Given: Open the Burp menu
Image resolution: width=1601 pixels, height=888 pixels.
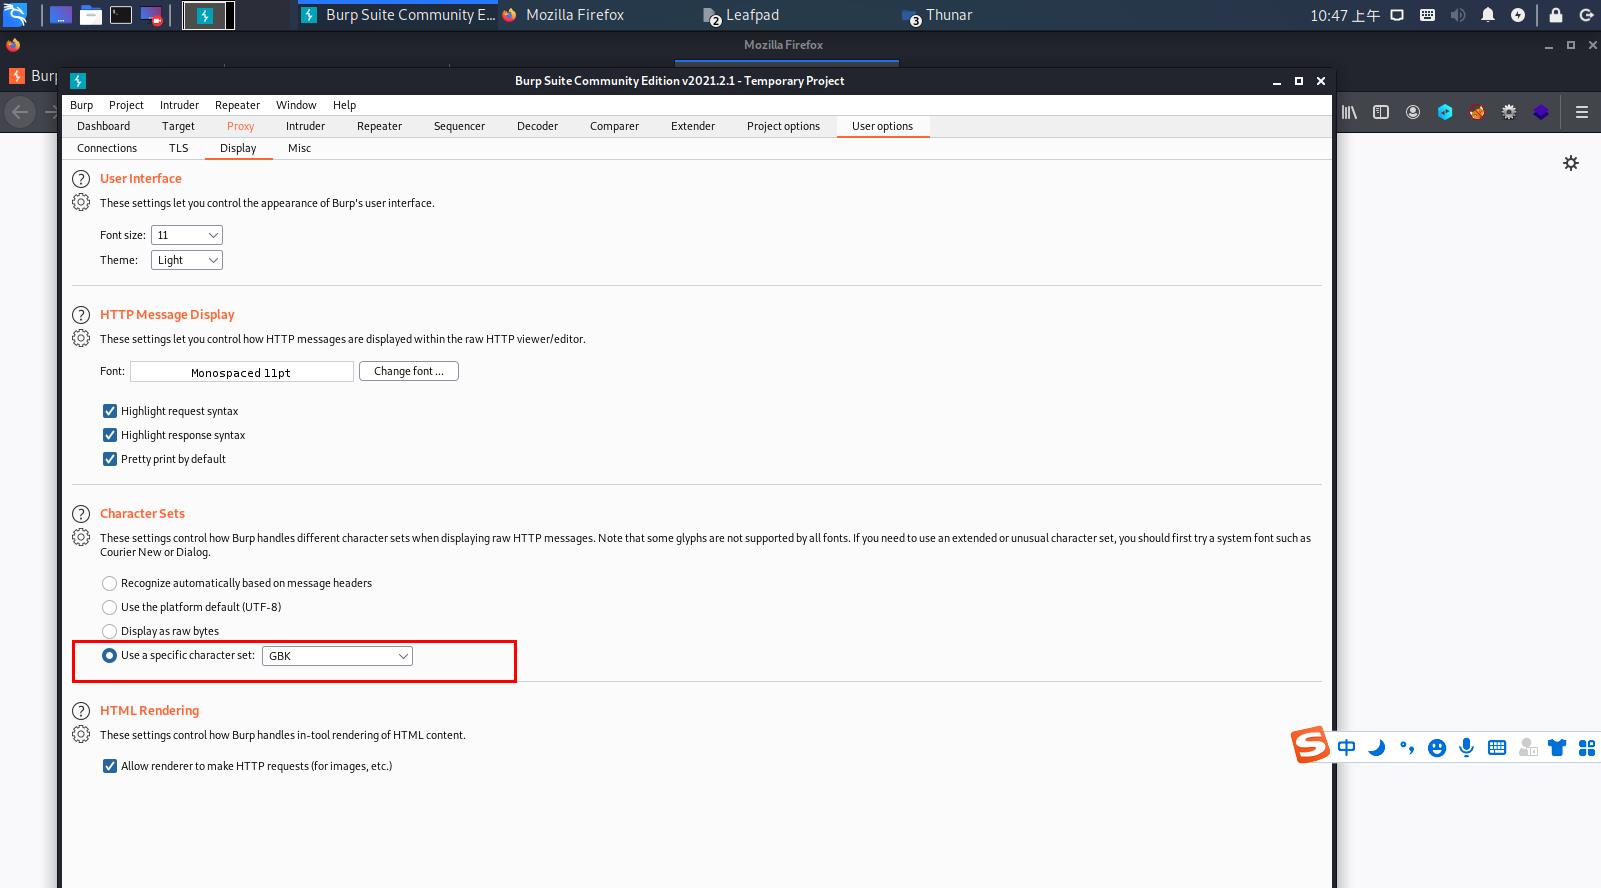Looking at the screenshot, I should pos(82,105).
